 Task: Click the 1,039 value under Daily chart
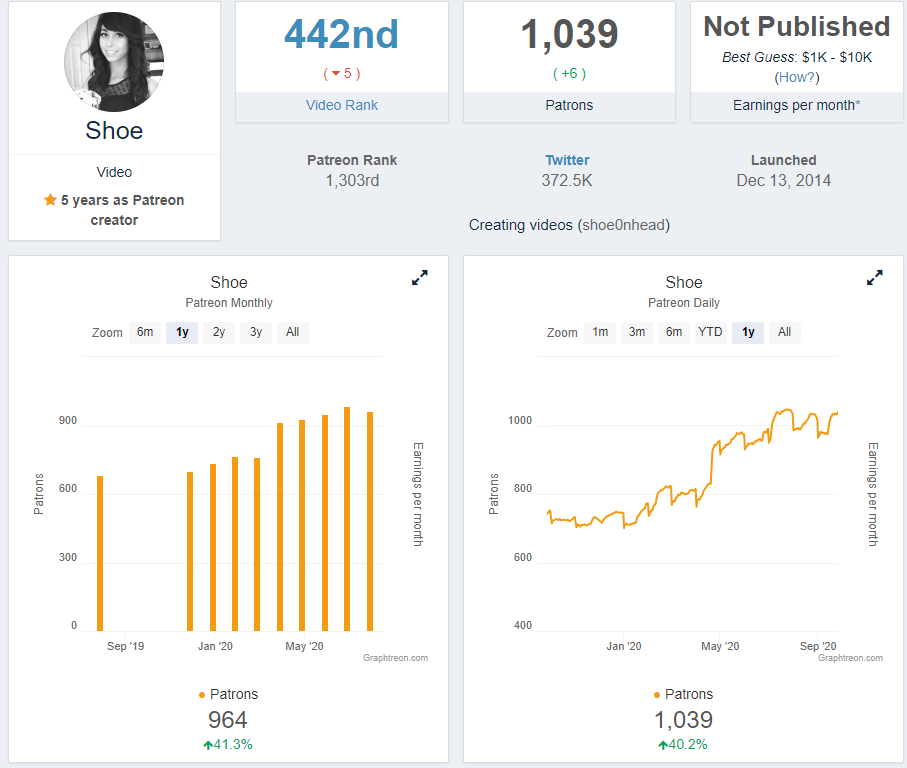pyautogui.click(x=683, y=720)
